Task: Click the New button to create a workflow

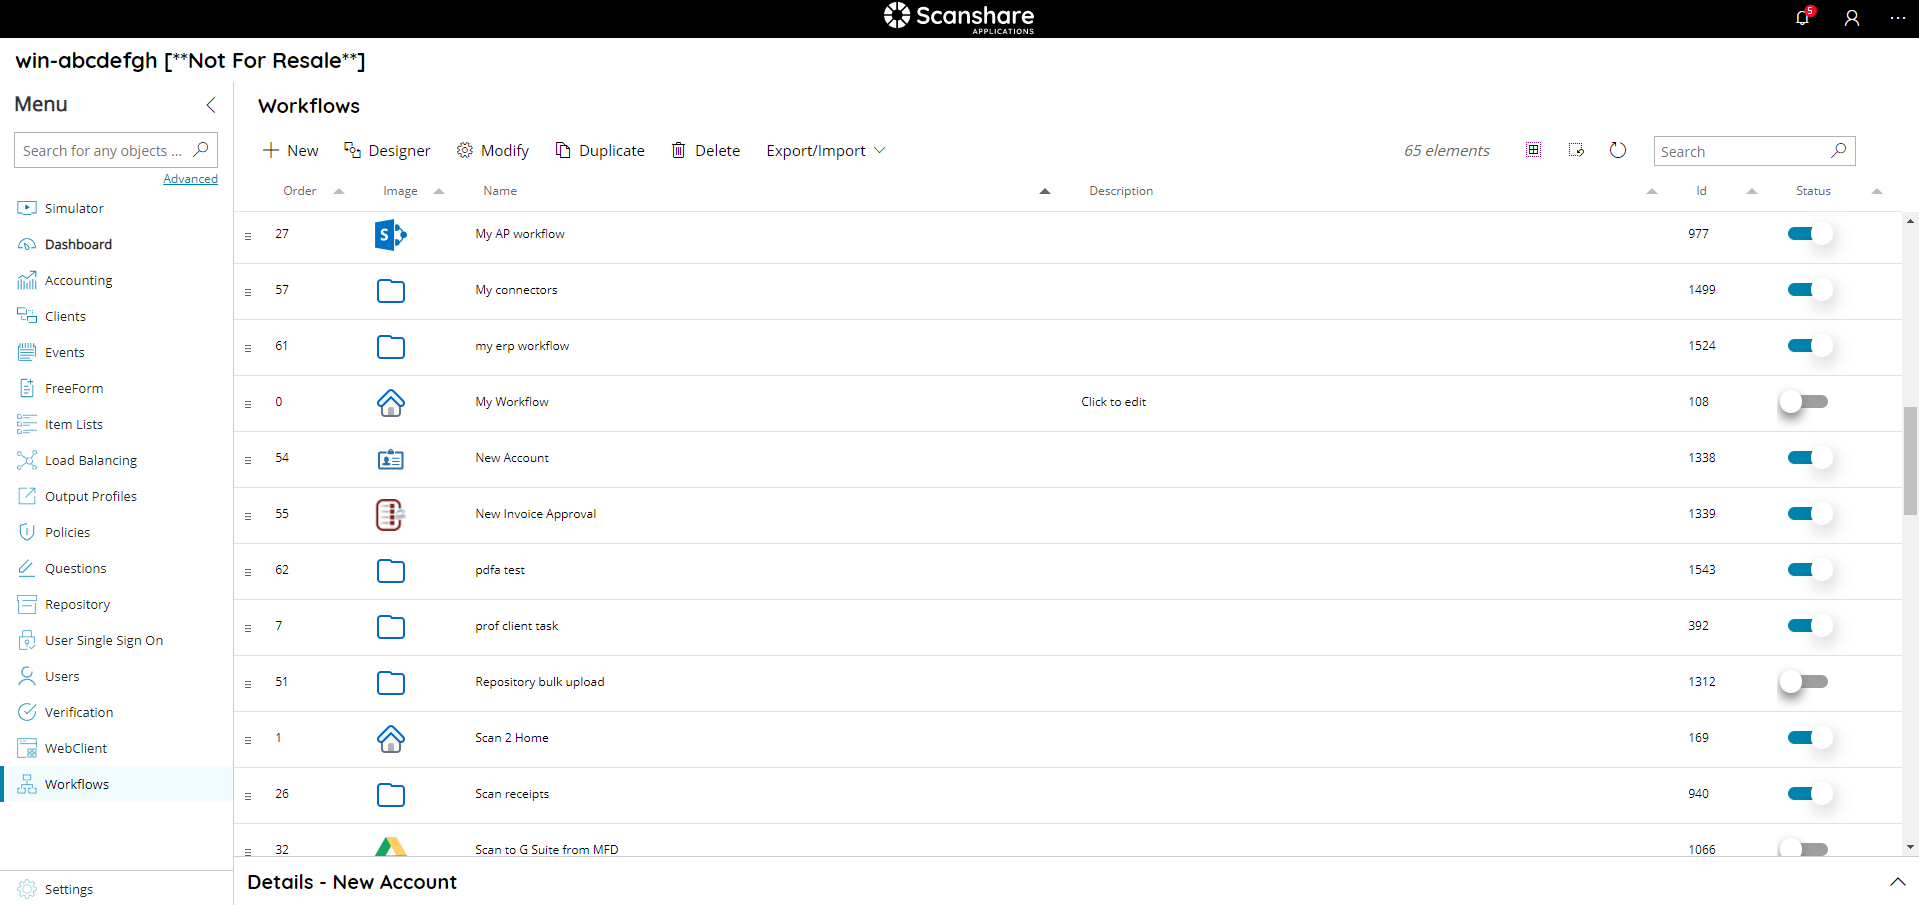Action: click(x=289, y=150)
